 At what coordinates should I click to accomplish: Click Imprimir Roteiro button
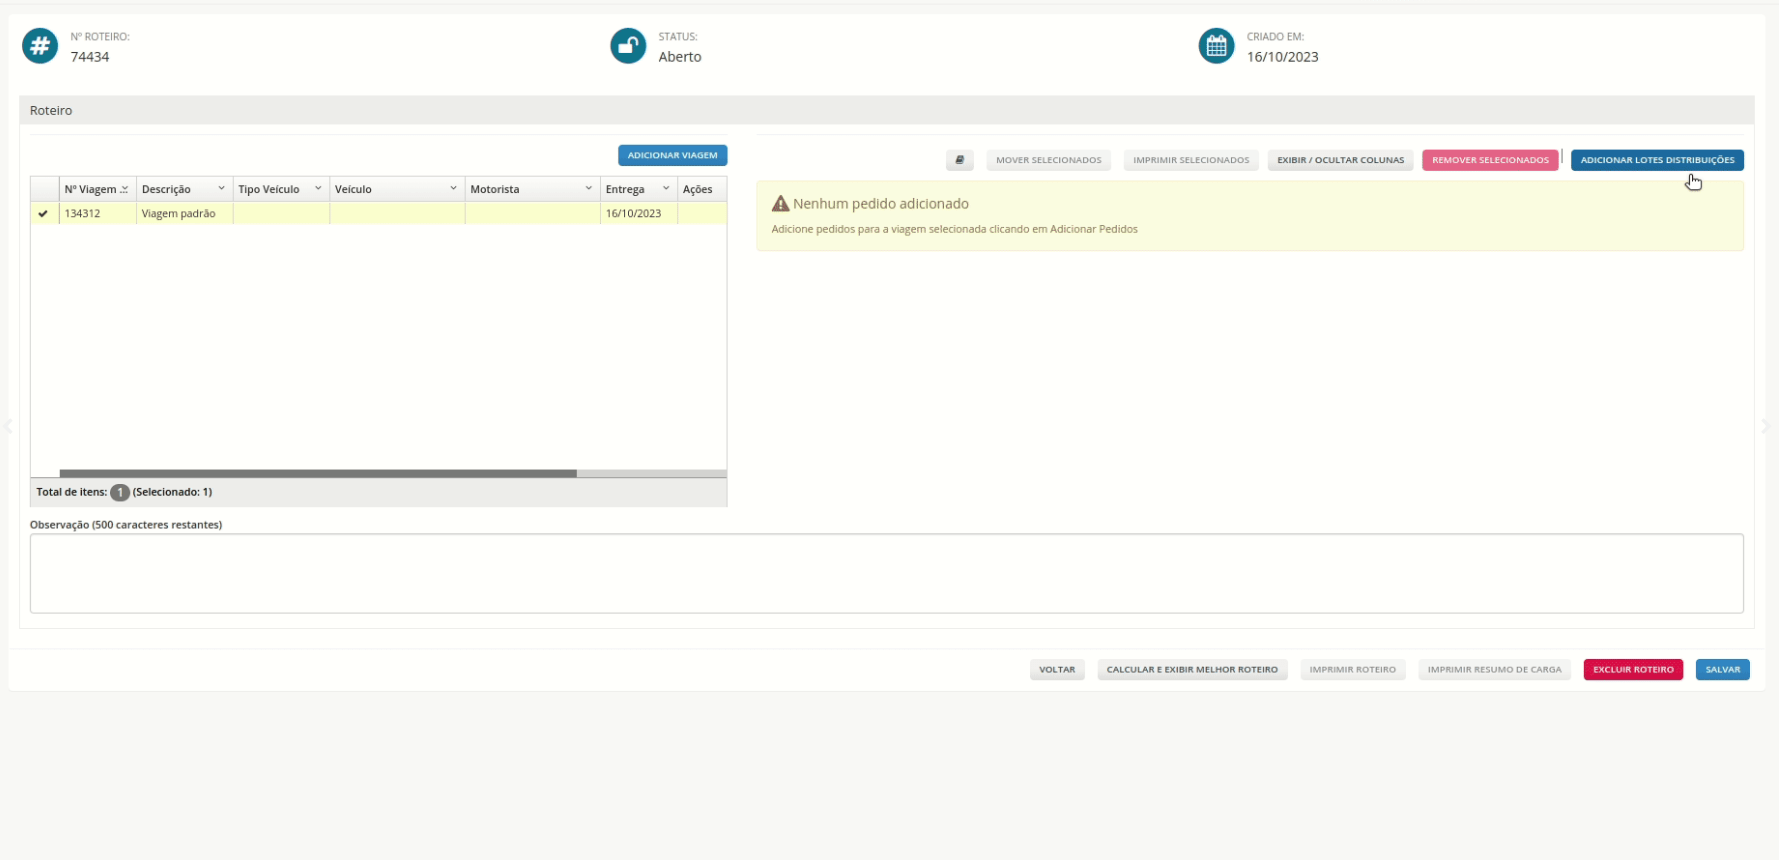click(x=1352, y=670)
